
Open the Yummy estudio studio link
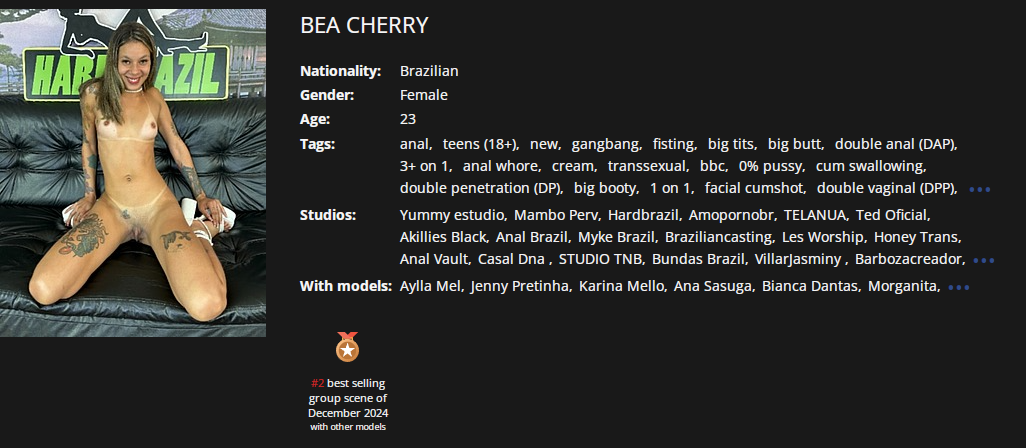(x=452, y=215)
